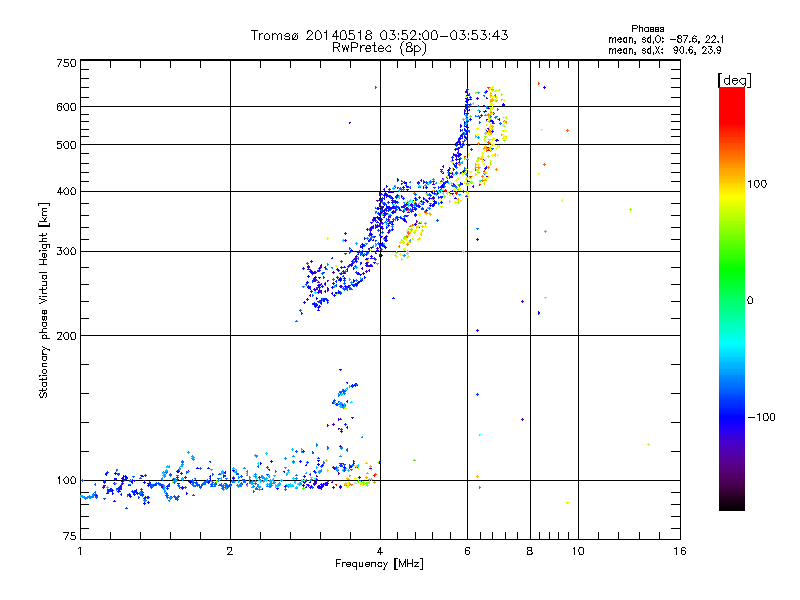Click the y-axis tick label '750'
This screenshot has height=600, width=800.
[x=66, y=63]
